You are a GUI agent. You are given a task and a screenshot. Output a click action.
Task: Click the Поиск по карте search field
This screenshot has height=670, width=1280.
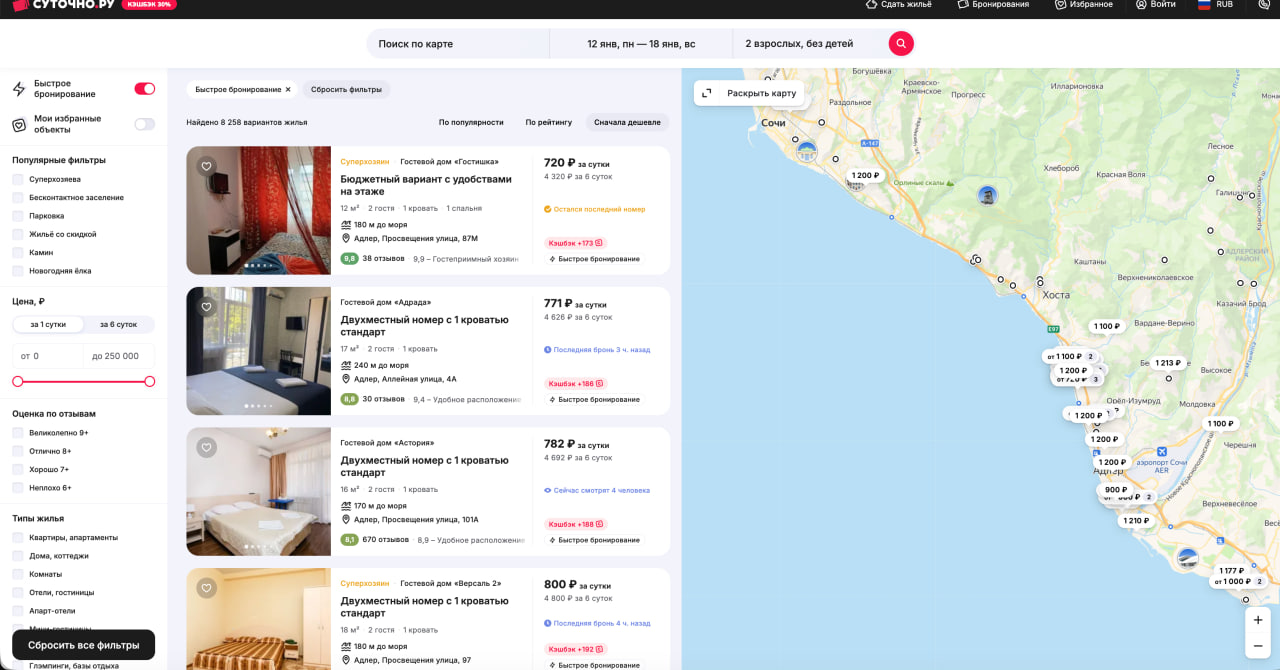click(458, 44)
